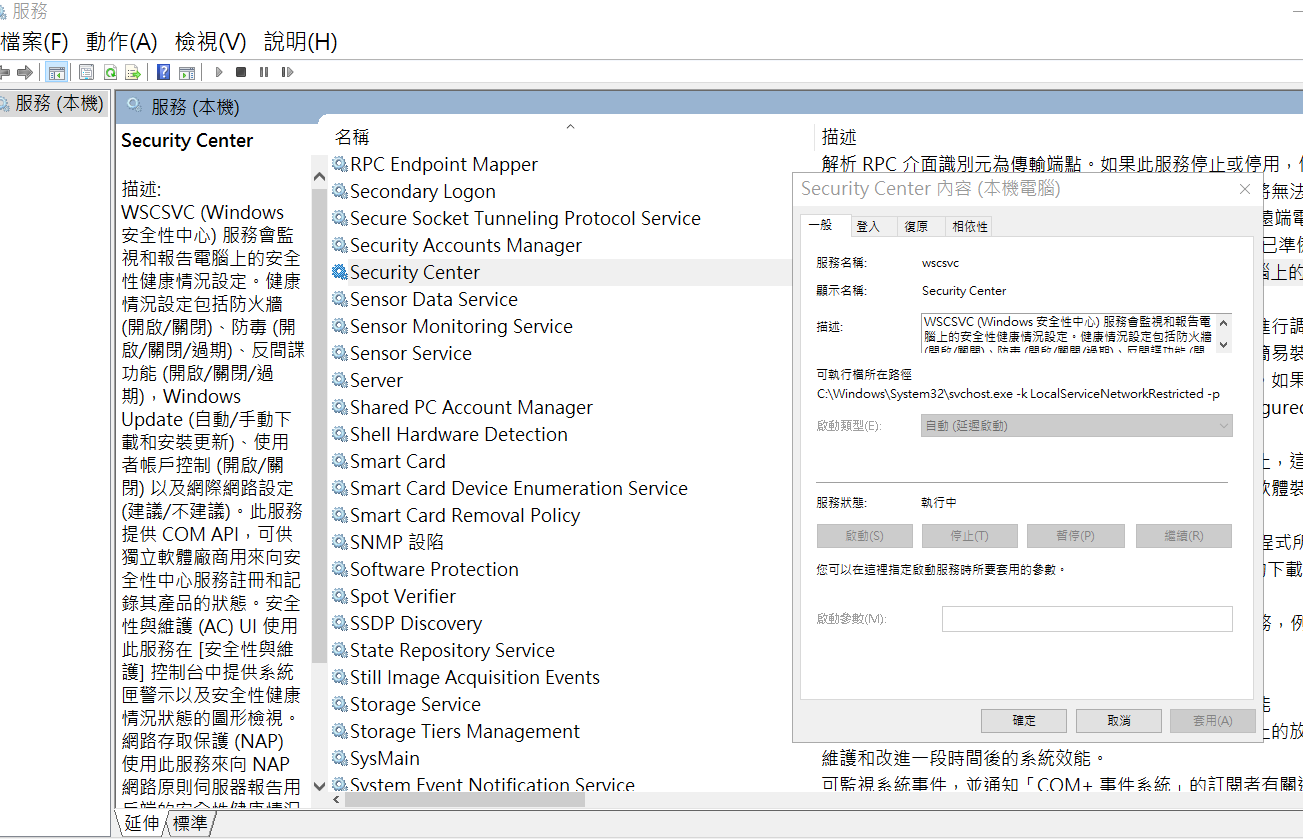
Task: Click the 繼續(R) button
Action: [x=1183, y=536]
